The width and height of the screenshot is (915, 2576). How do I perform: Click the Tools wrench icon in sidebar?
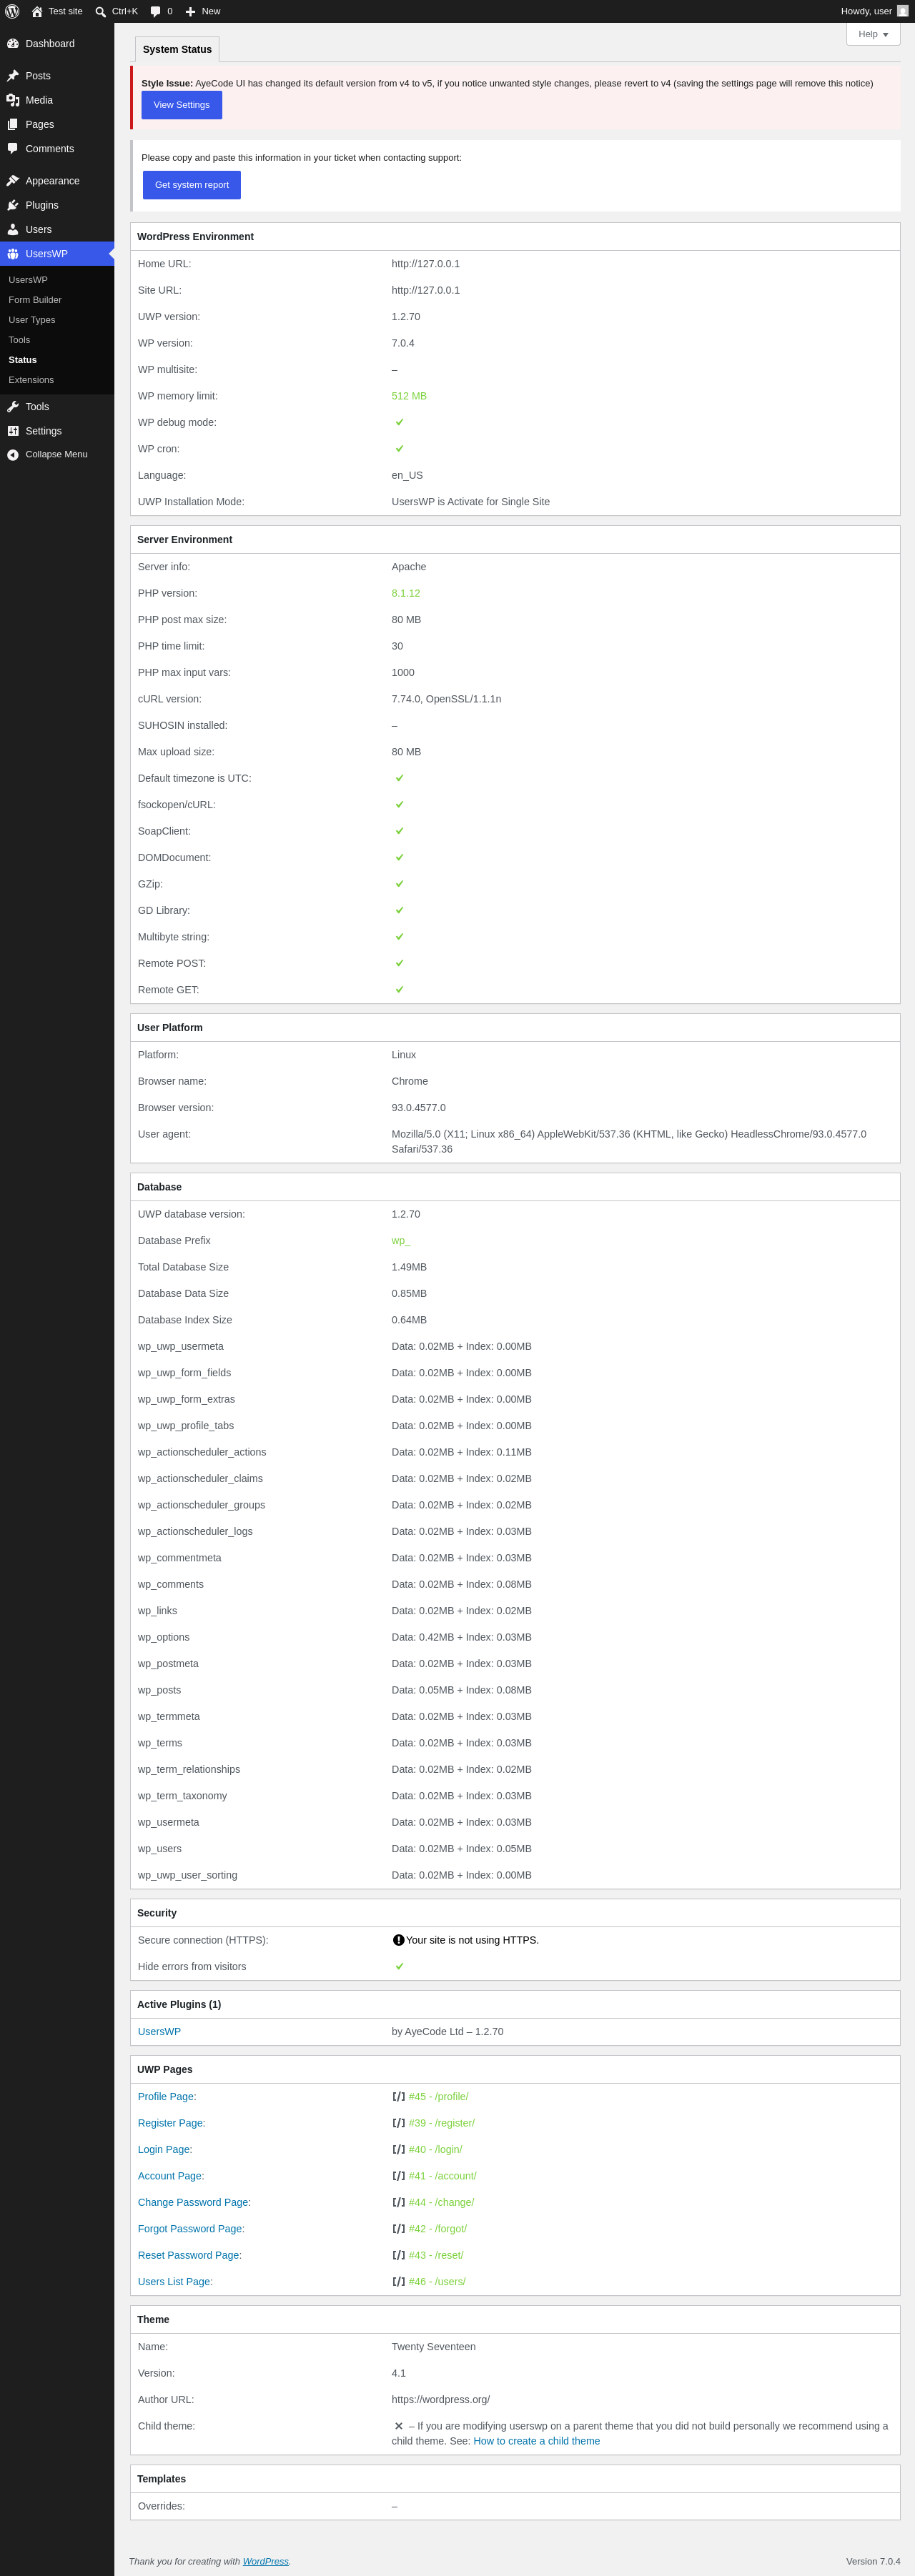pos(13,407)
